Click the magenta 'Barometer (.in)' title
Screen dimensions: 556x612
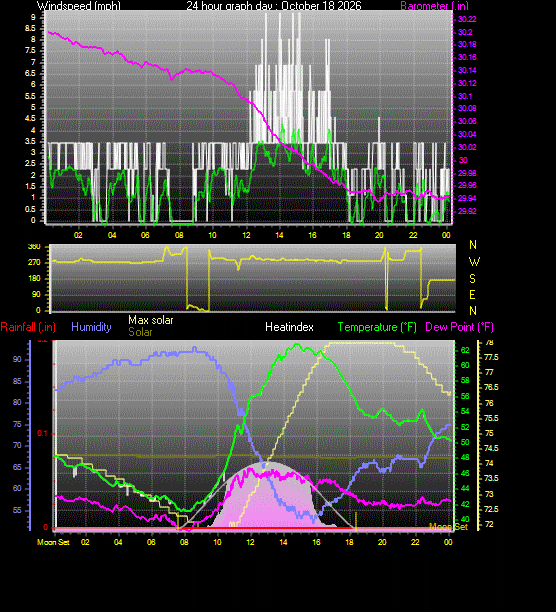point(434,6)
